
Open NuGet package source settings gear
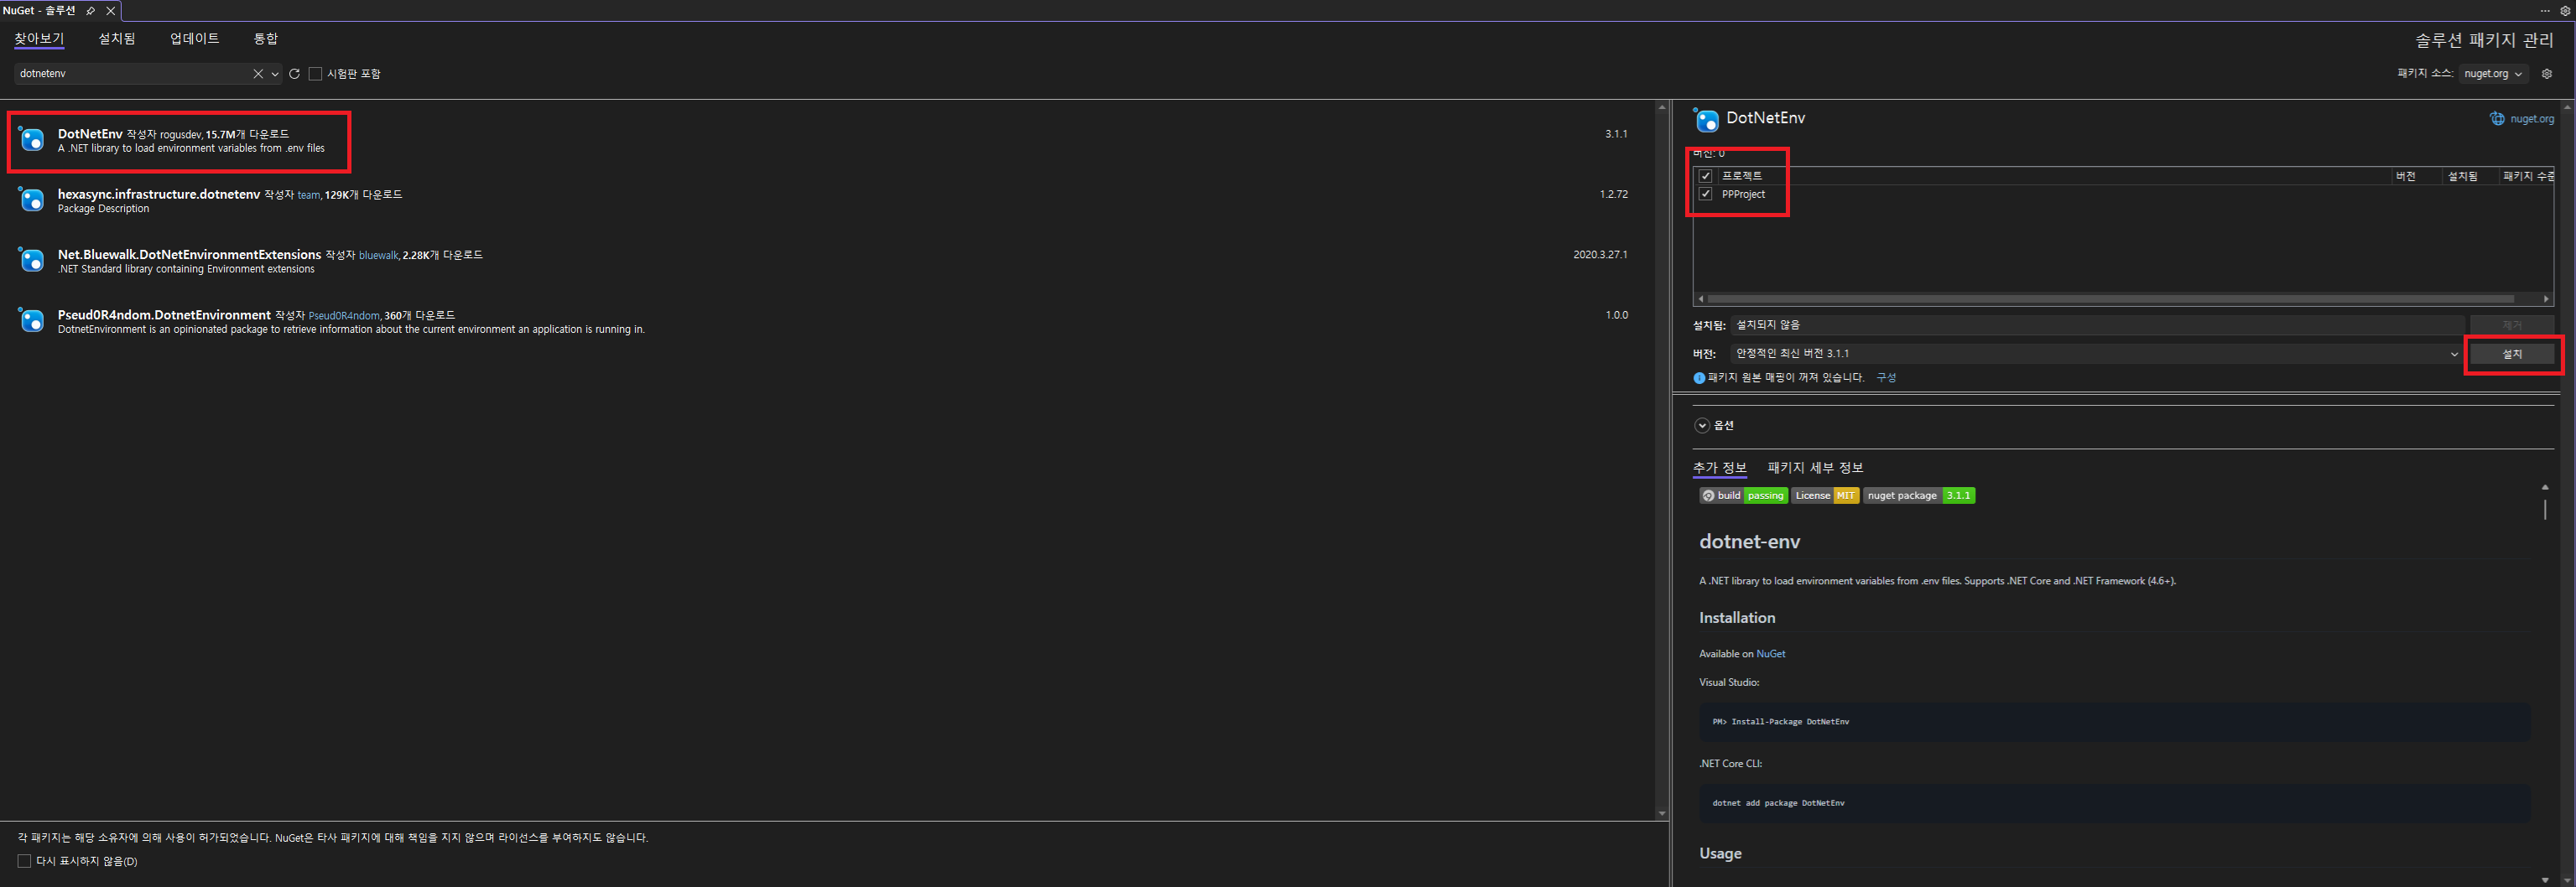tap(2546, 74)
